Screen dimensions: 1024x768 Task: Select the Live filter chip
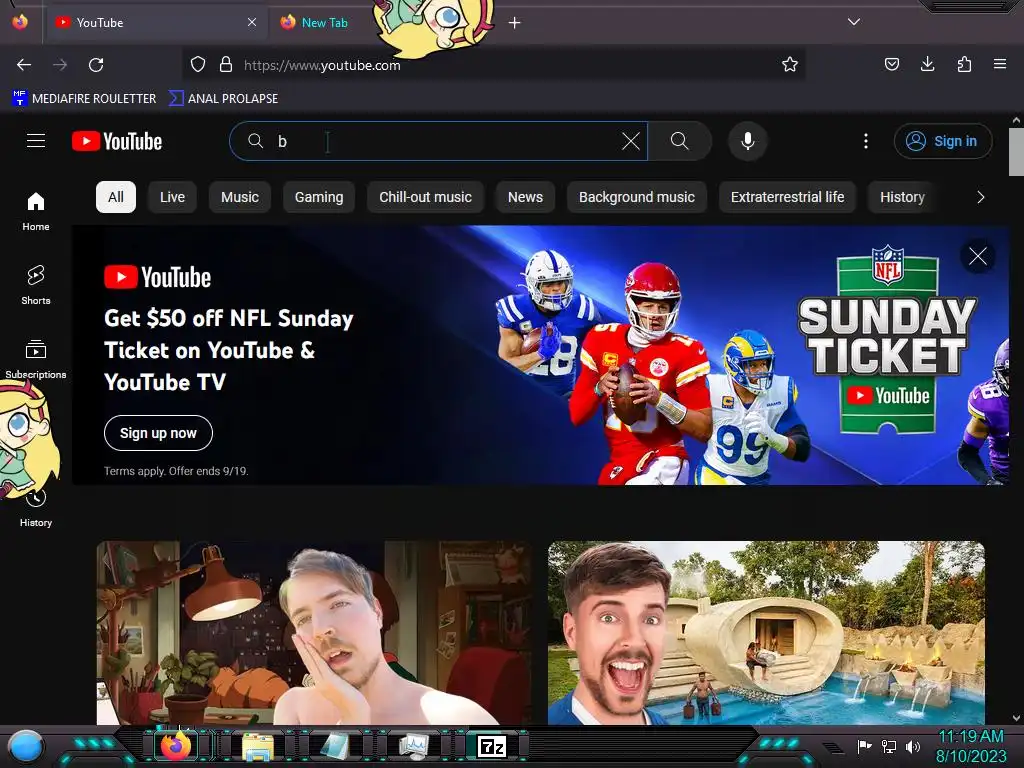coord(172,197)
